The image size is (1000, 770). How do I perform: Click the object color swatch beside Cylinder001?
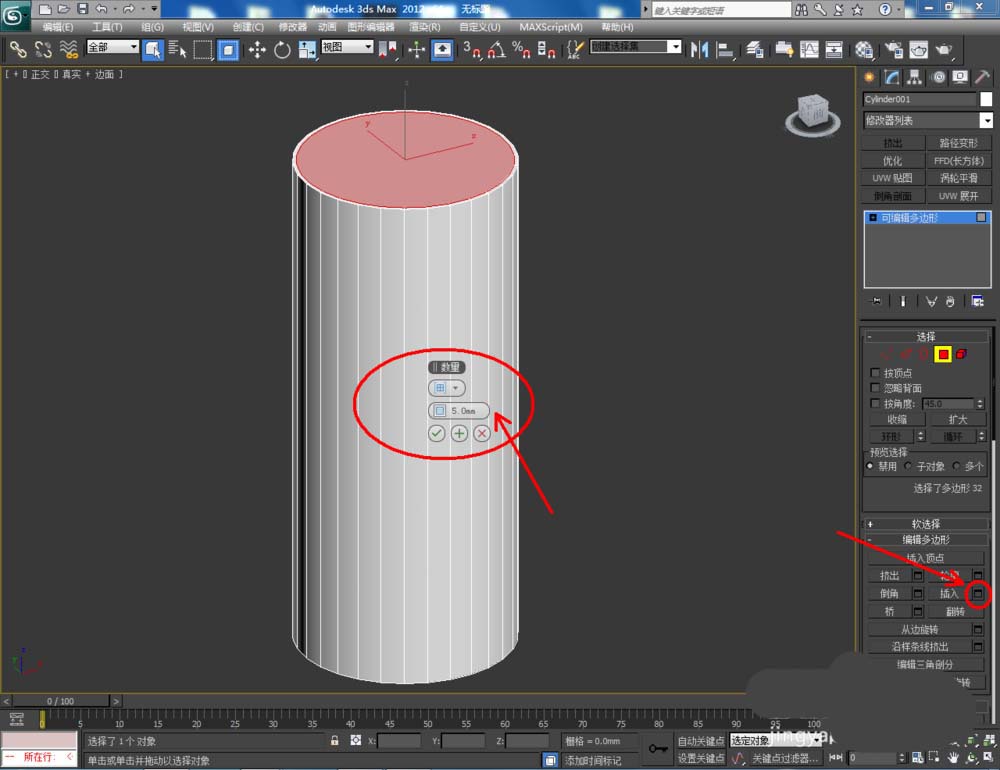click(x=986, y=99)
